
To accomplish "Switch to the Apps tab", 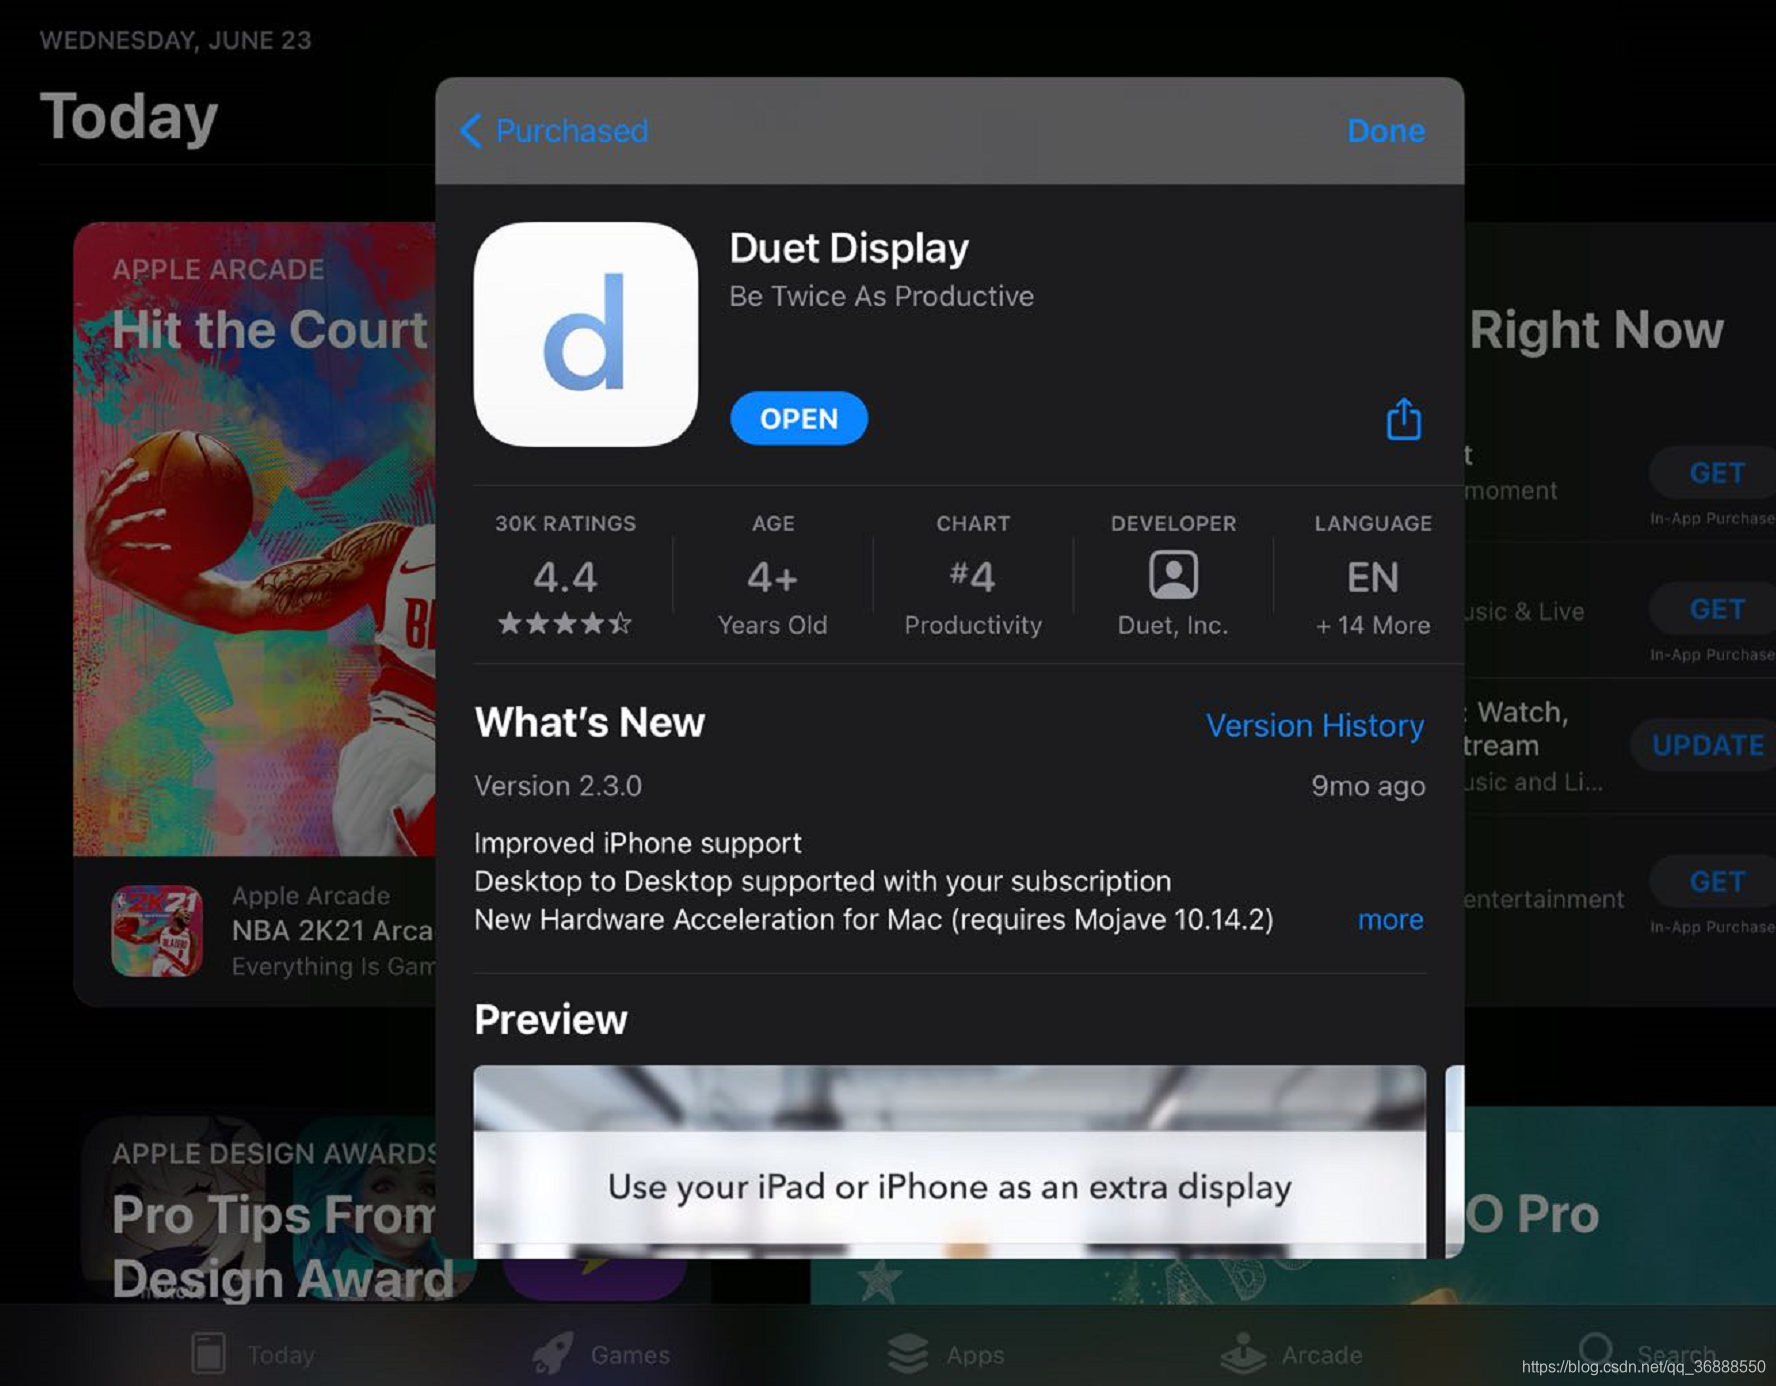I will point(945,1354).
